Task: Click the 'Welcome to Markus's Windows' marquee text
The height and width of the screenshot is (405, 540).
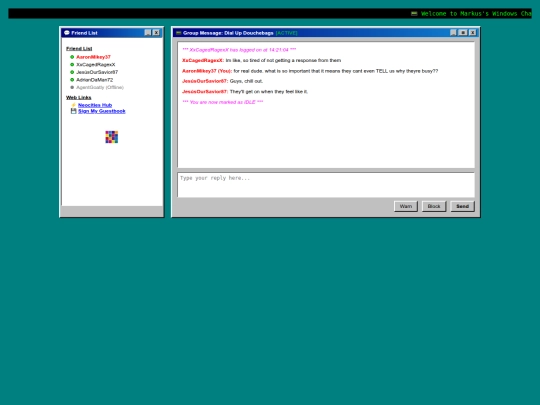Action: pos(476,13)
